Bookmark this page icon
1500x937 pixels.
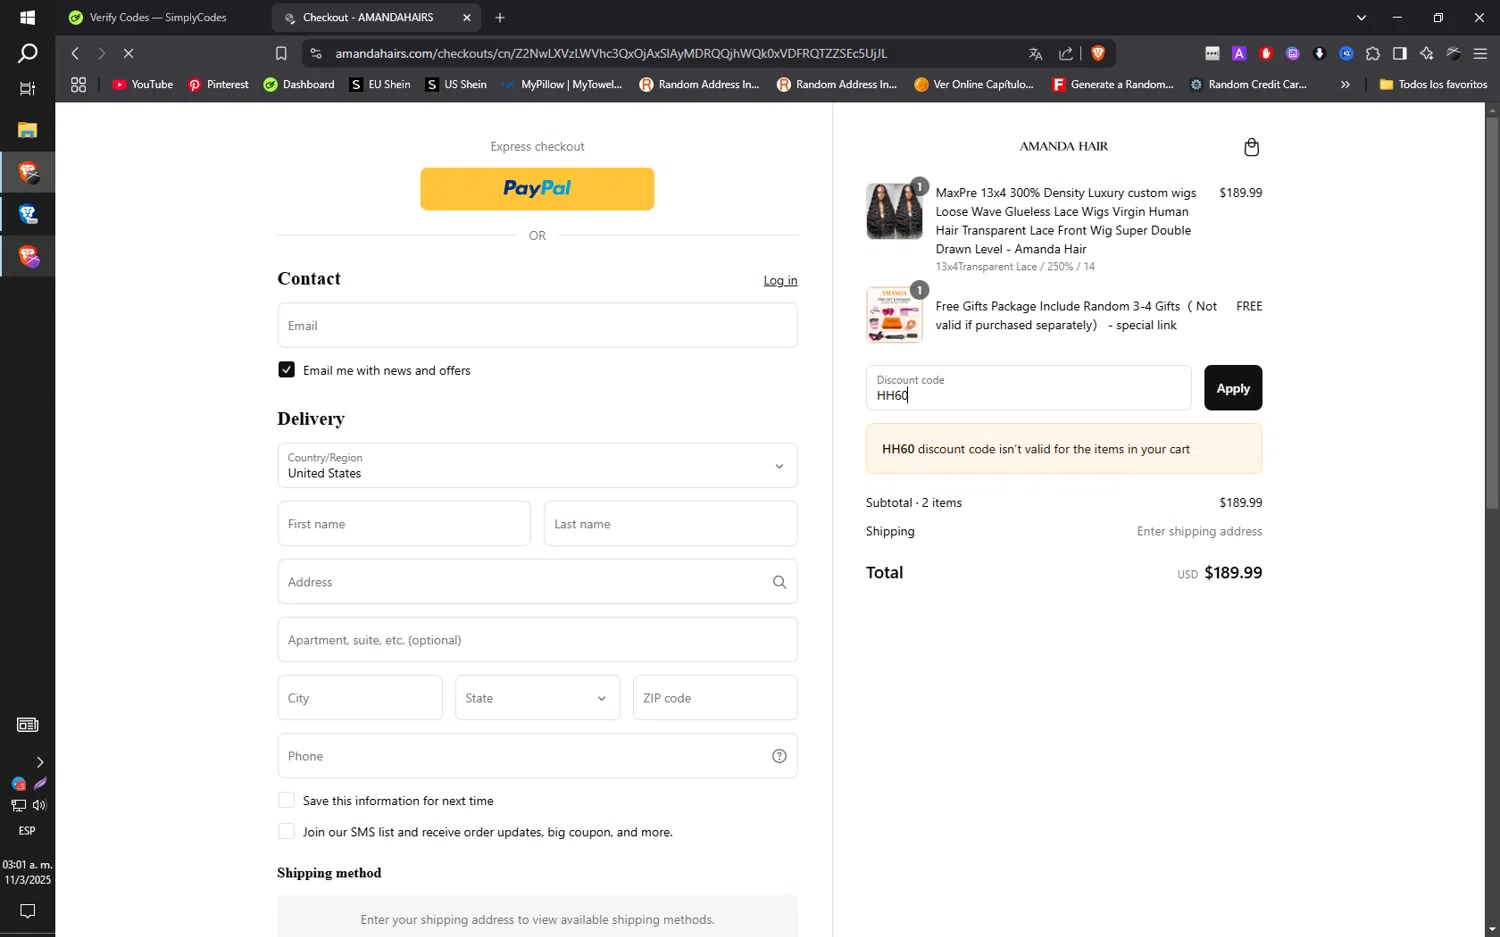pos(281,53)
